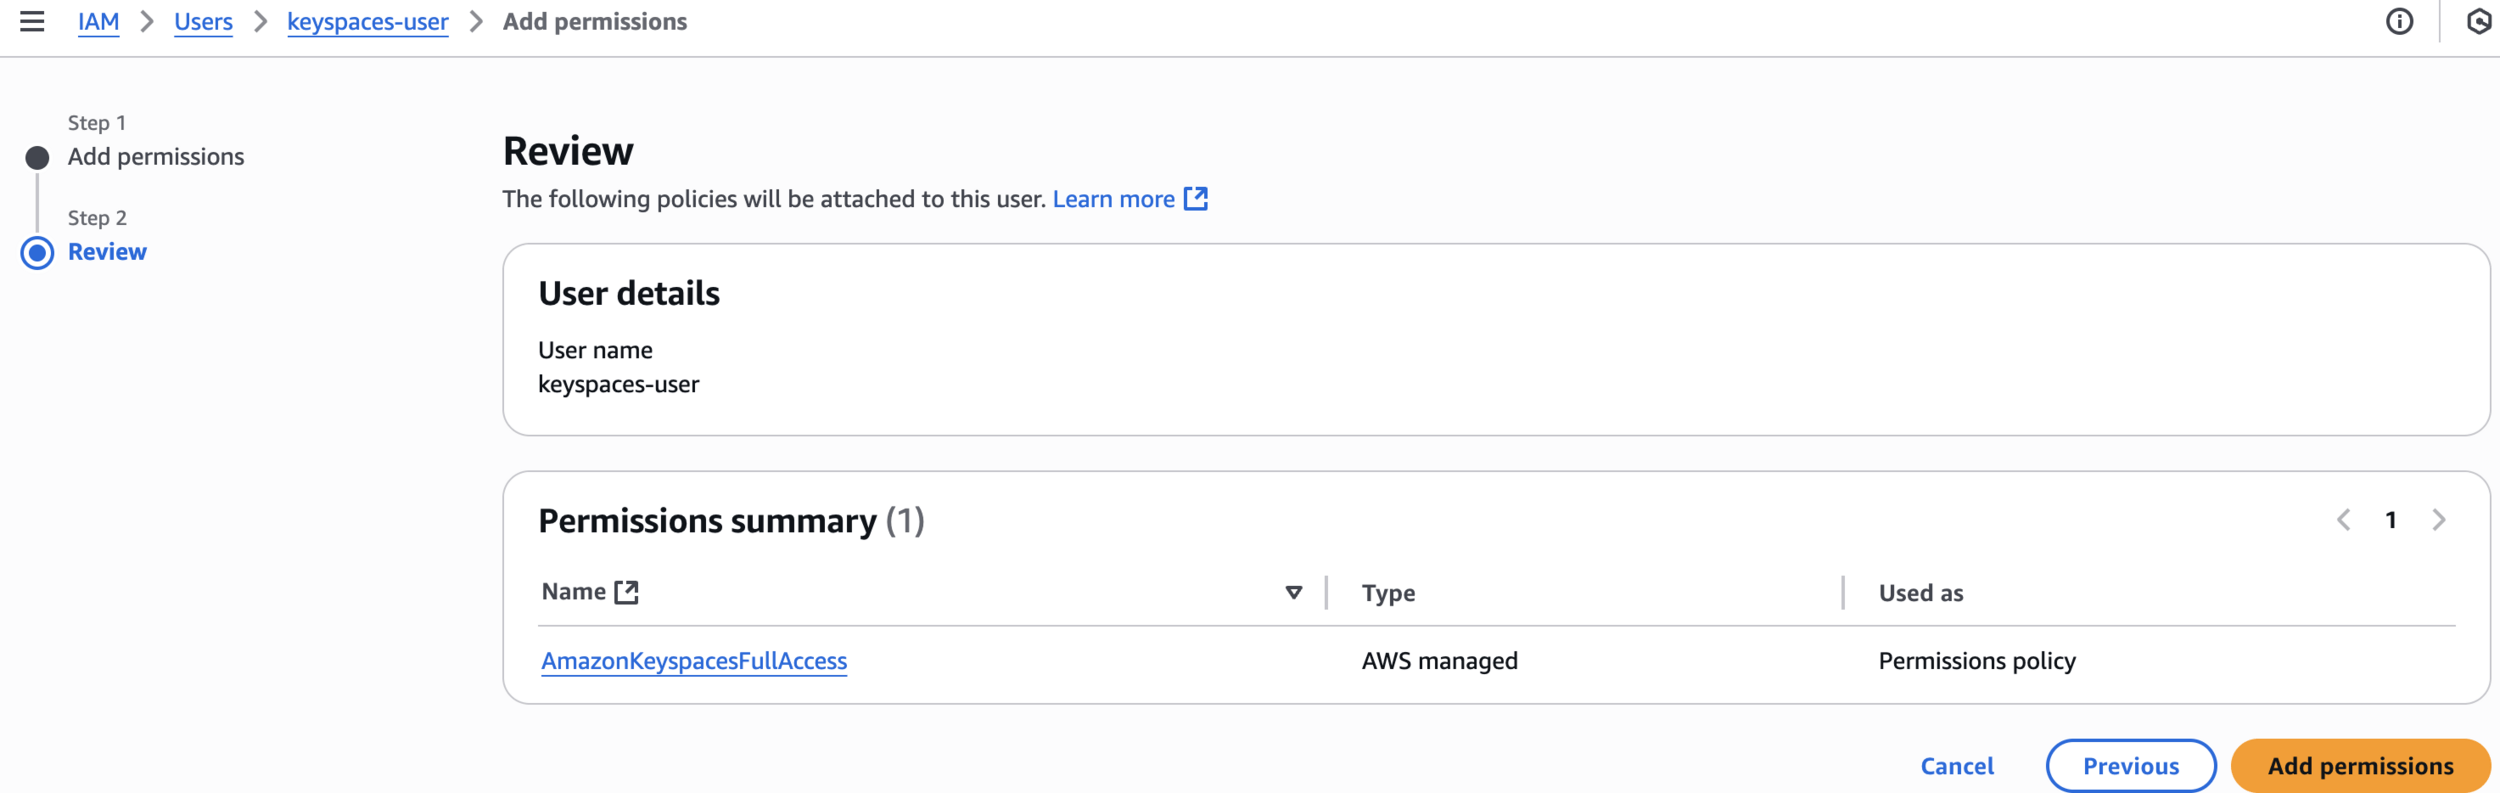Screen dimensions: 2500x793
Task: Open AmazonKeyspacesFullAccess policy link
Action: [694, 661]
